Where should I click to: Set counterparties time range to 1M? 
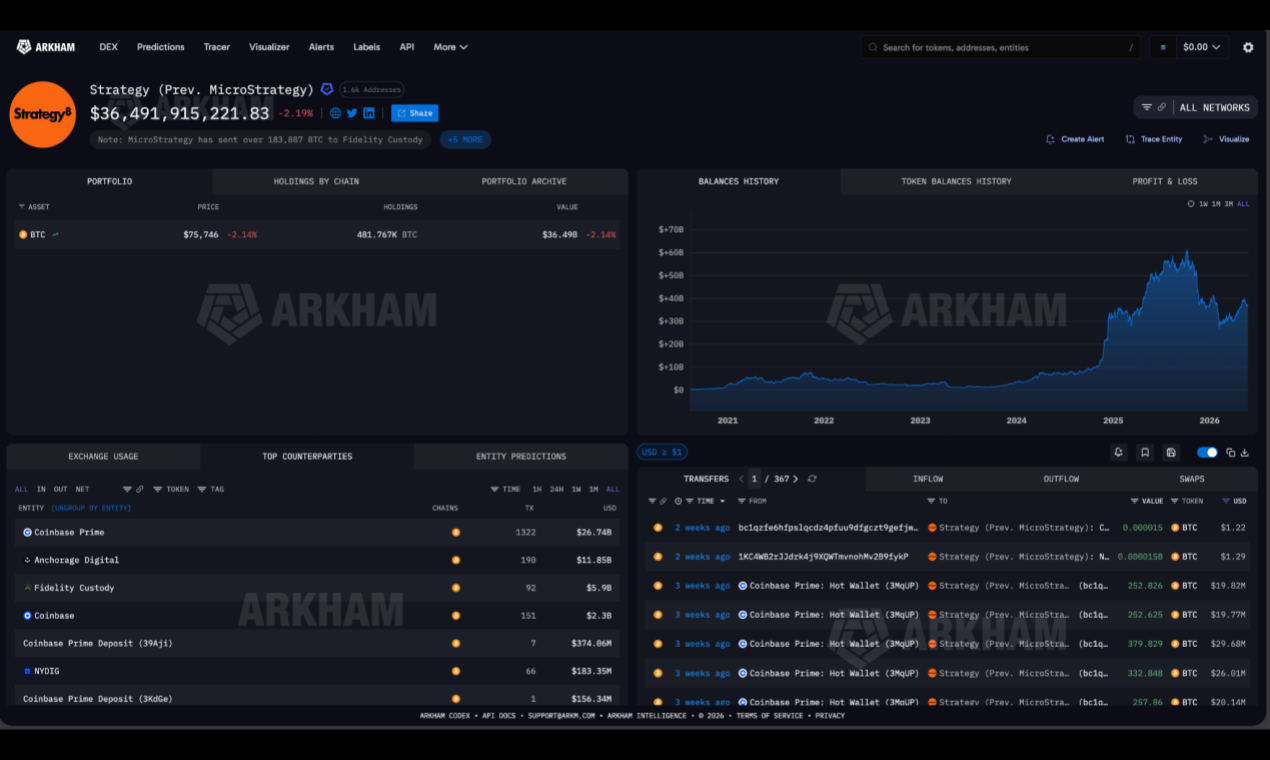click(594, 489)
